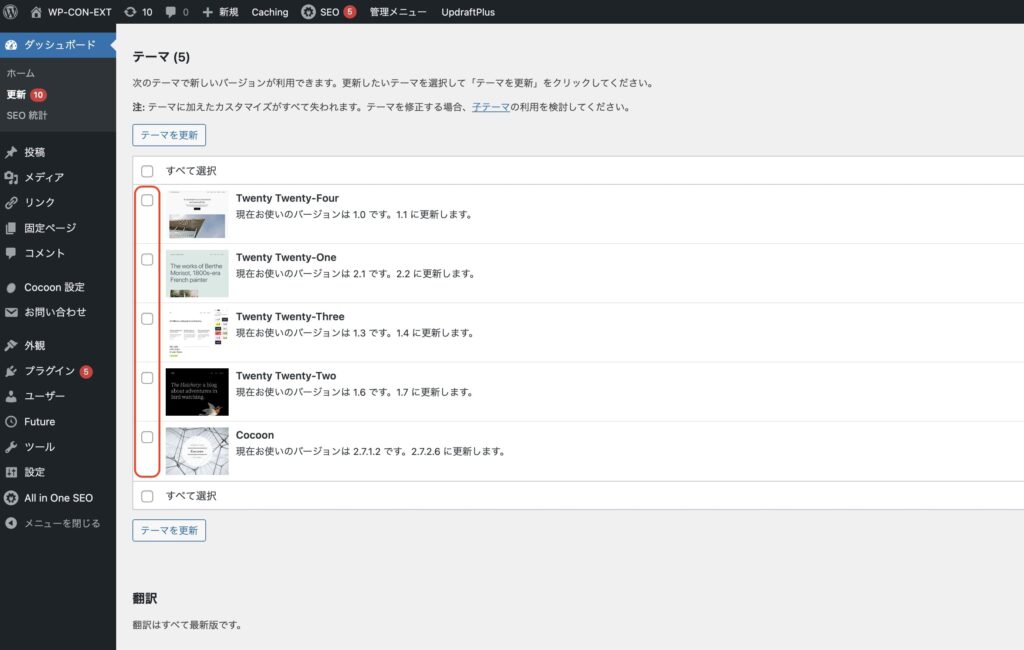
Task: Open the 投稿 (Posts) sidebar menu
Action: tap(34, 152)
